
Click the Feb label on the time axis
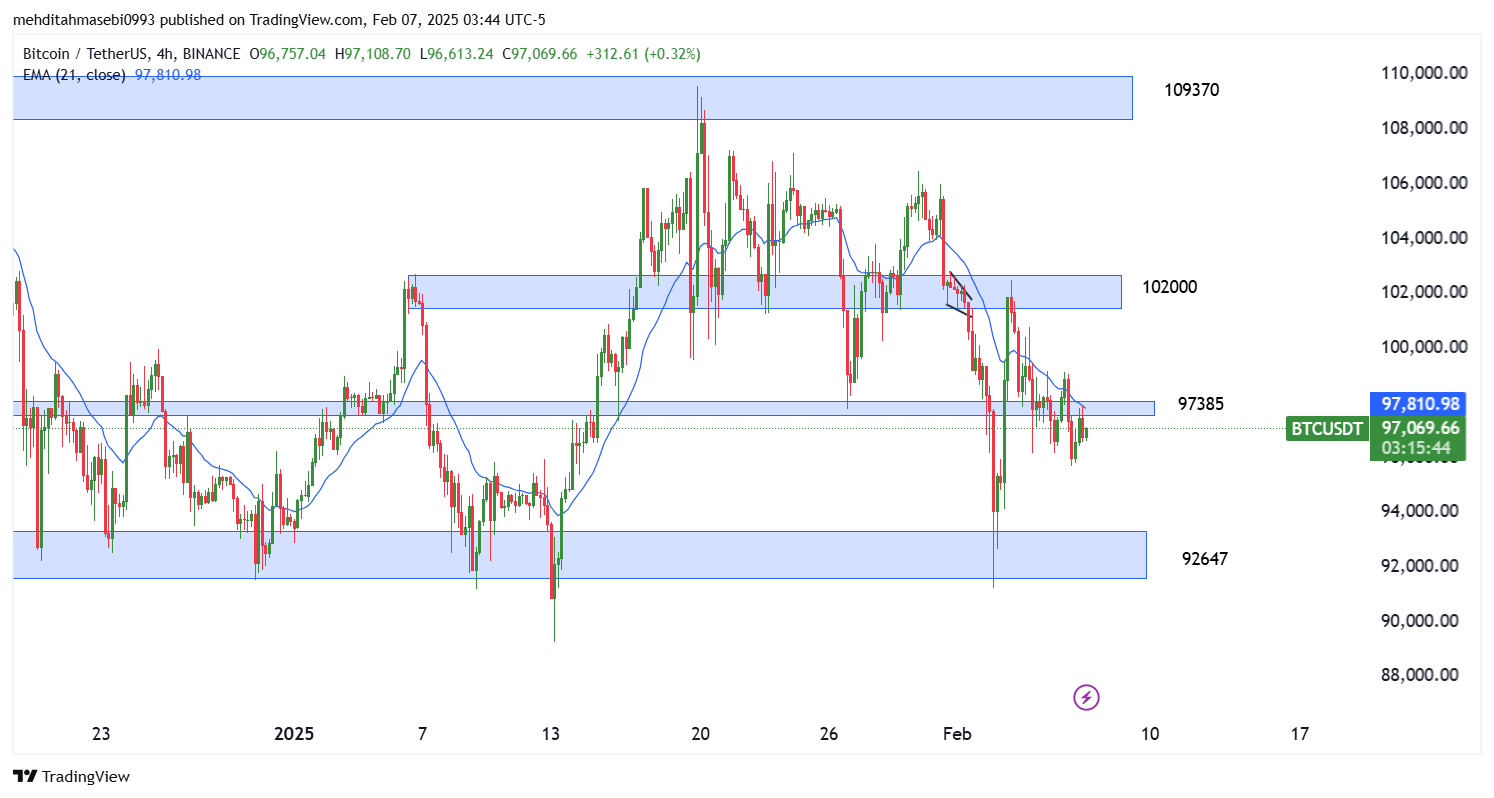(957, 734)
